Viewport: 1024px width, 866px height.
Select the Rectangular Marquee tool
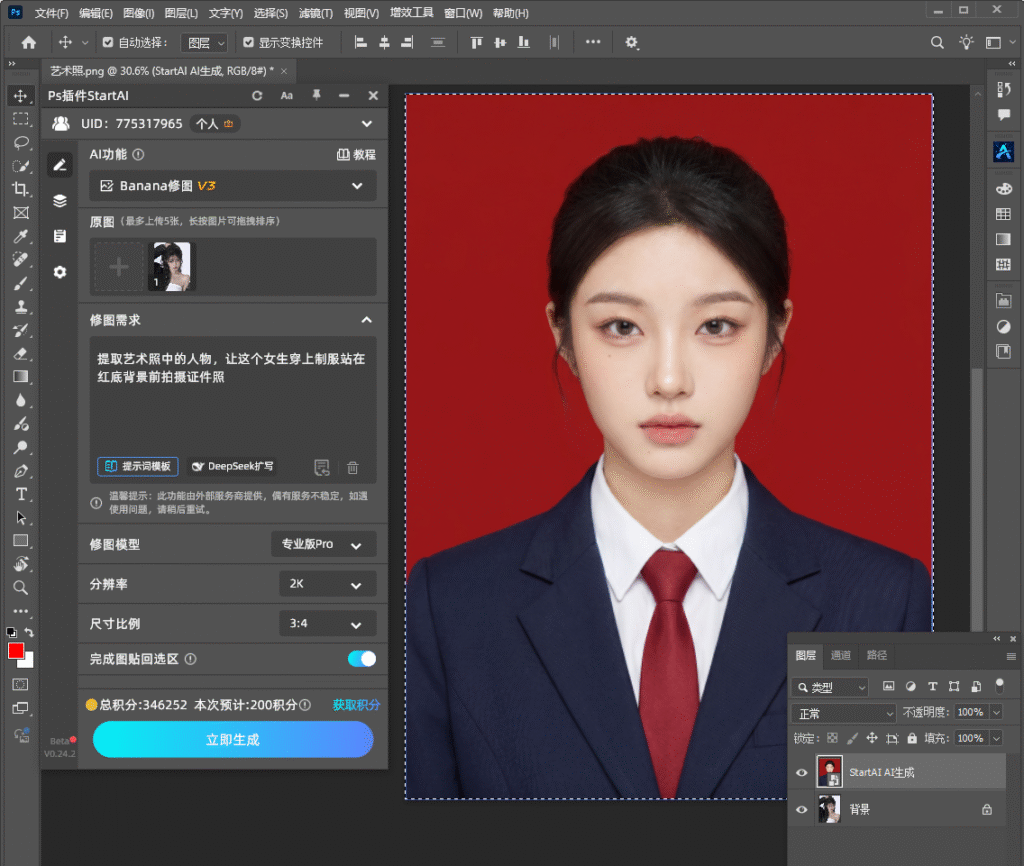(20, 120)
